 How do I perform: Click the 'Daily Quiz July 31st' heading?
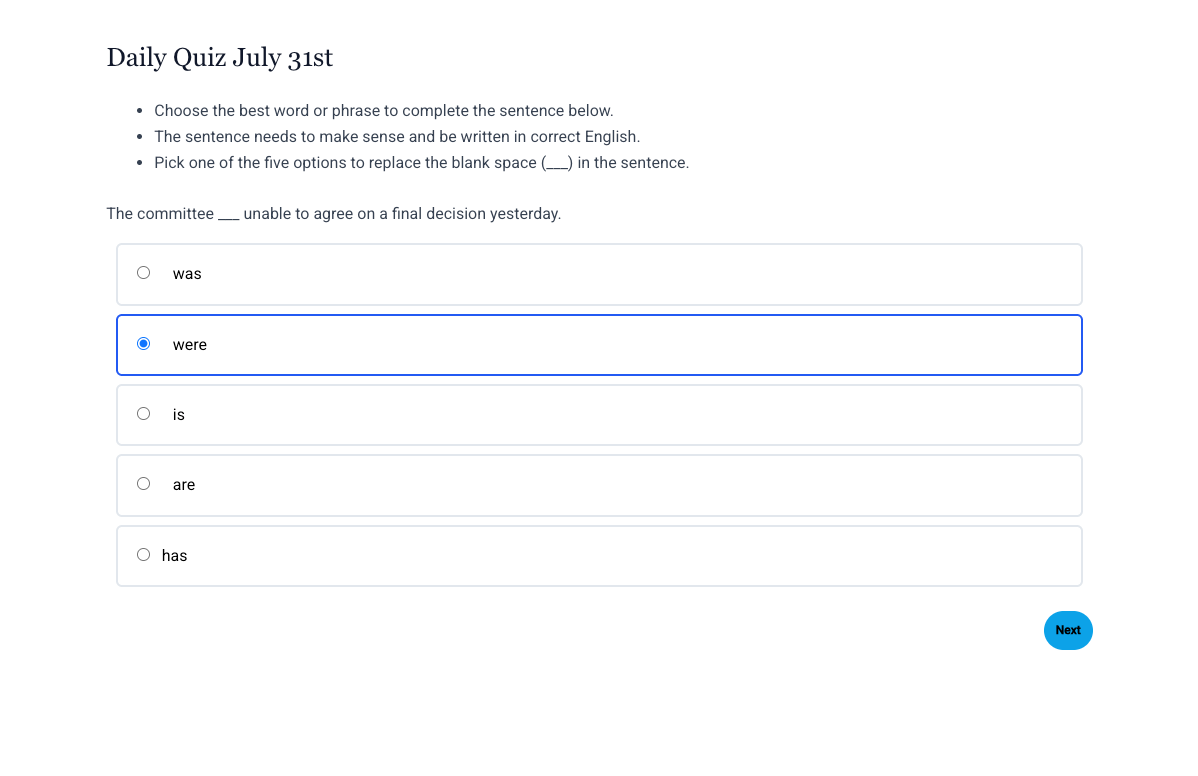pos(219,58)
